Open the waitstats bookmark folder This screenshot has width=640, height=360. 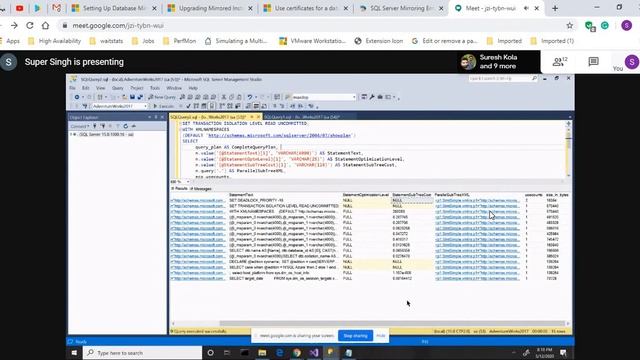pos(106,41)
